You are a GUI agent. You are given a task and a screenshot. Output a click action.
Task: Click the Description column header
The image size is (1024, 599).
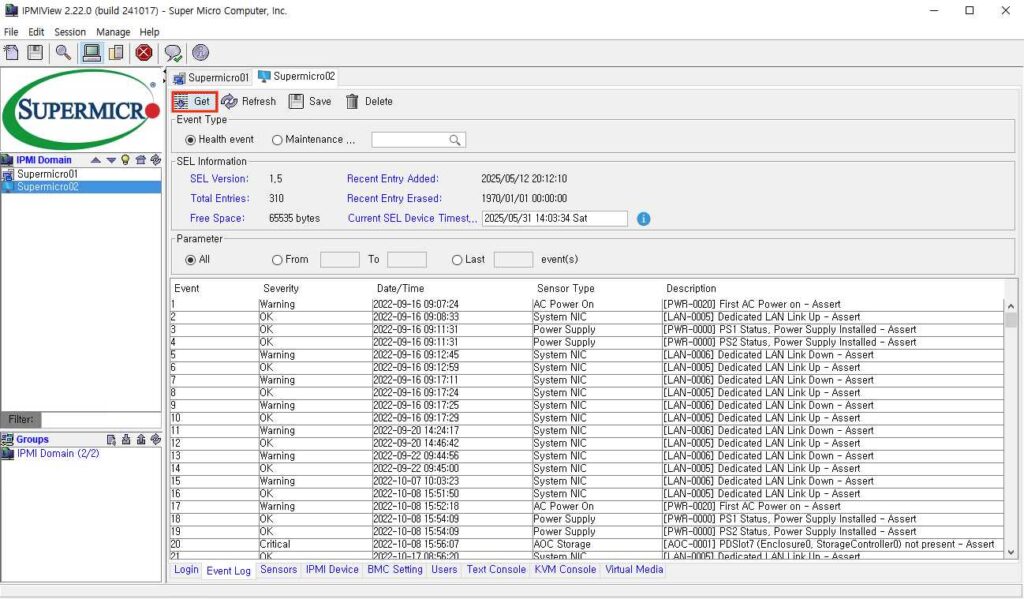(x=691, y=289)
